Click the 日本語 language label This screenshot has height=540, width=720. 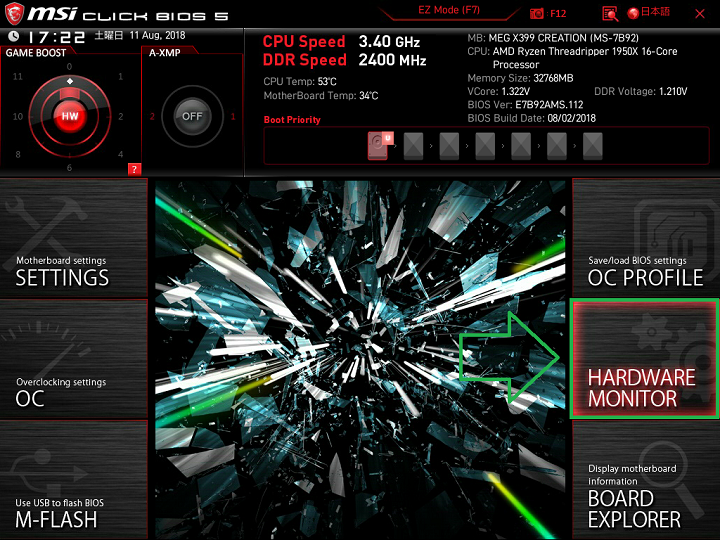(655, 12)
